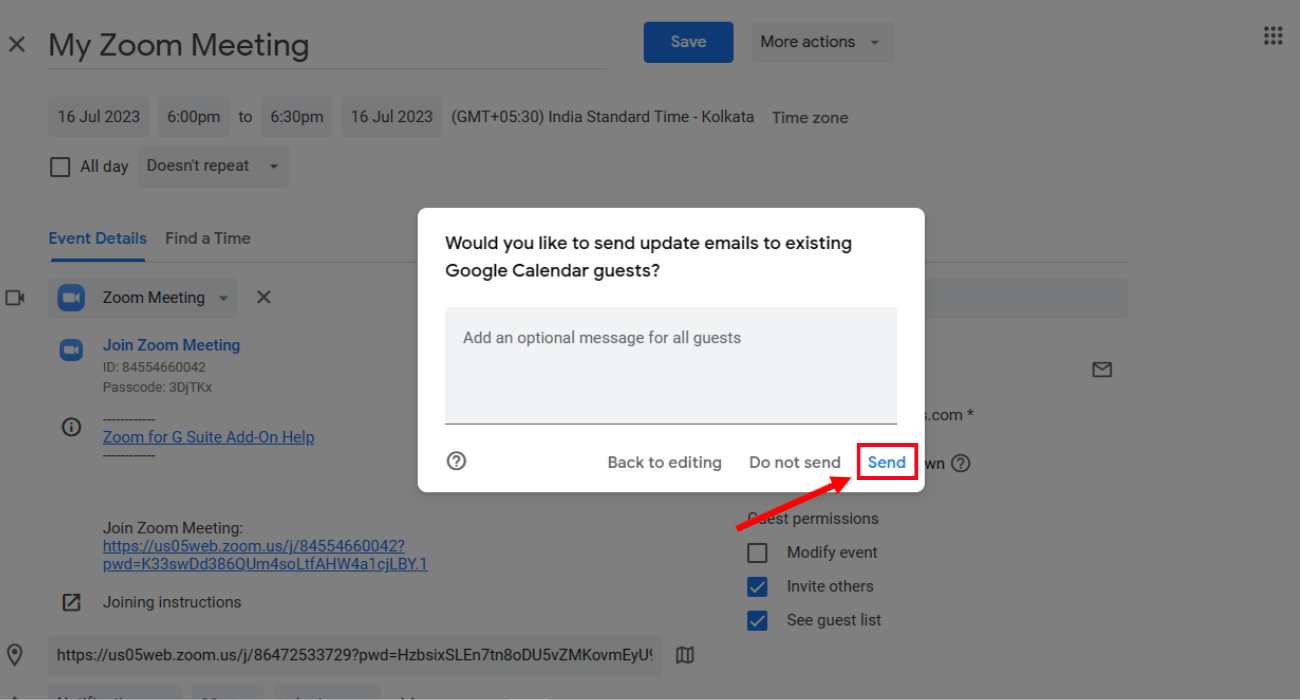This screenshot has width=1300, height=700.
Task: Uncheck the See guest list permission
Action: pyautogui.click(x=758, y=621)
